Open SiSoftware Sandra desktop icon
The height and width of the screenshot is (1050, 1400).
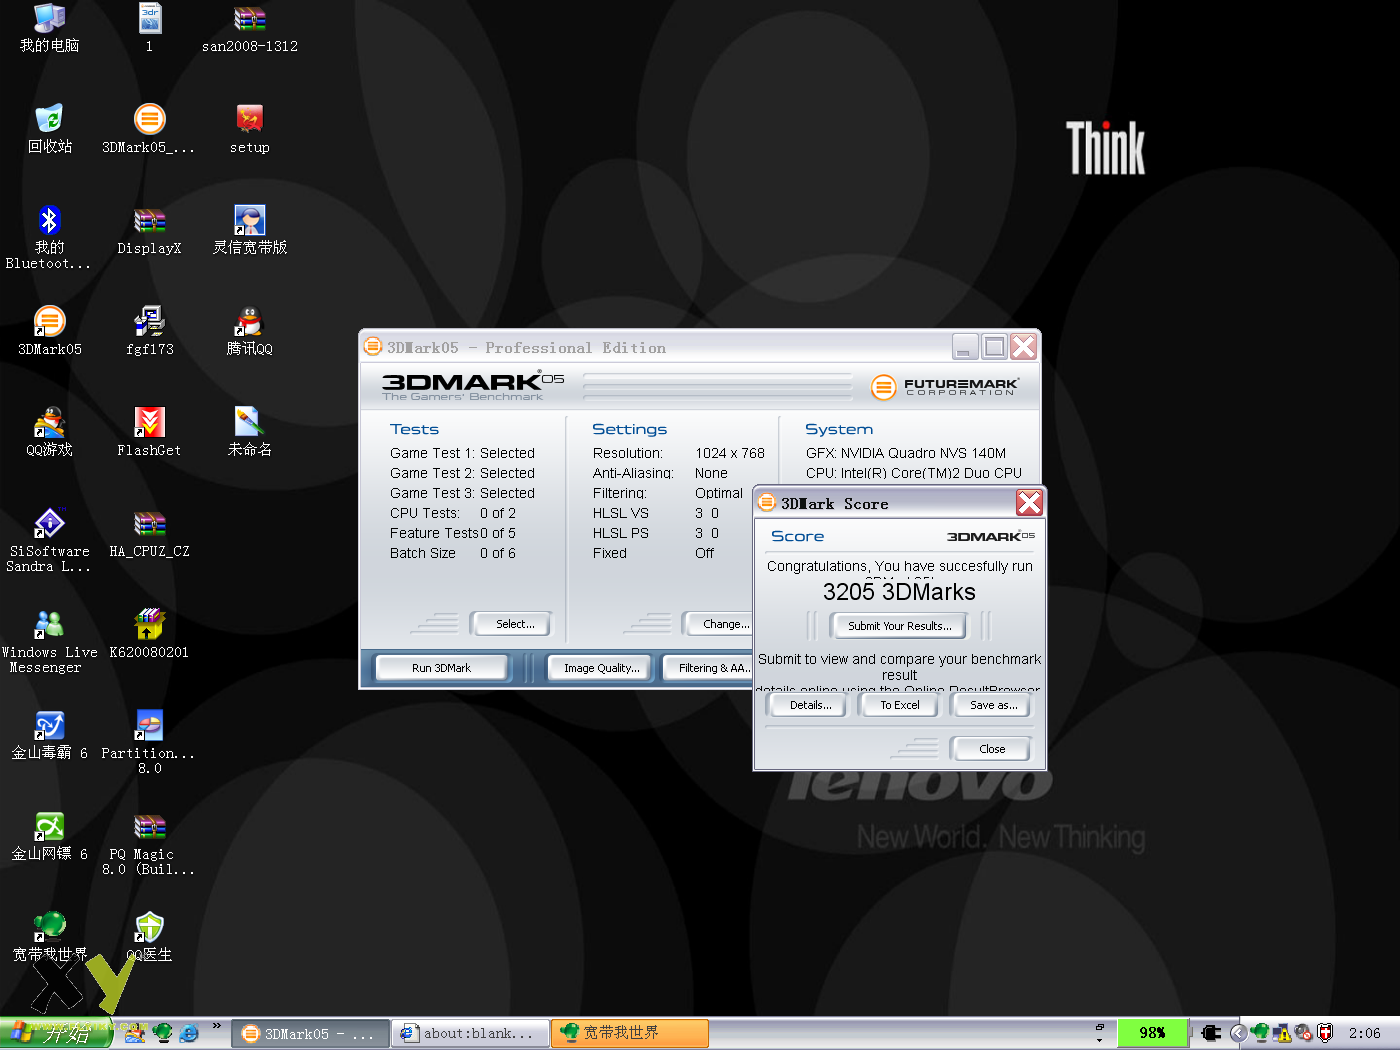[49, 525]
